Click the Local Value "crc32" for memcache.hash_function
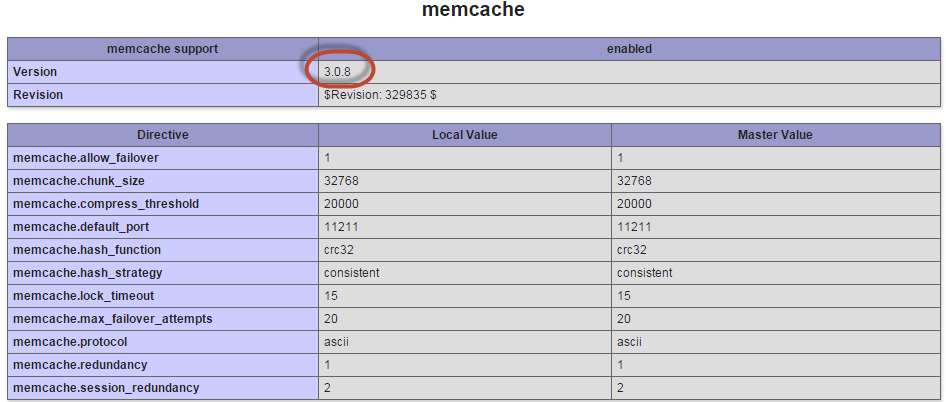 click(338, 250)
